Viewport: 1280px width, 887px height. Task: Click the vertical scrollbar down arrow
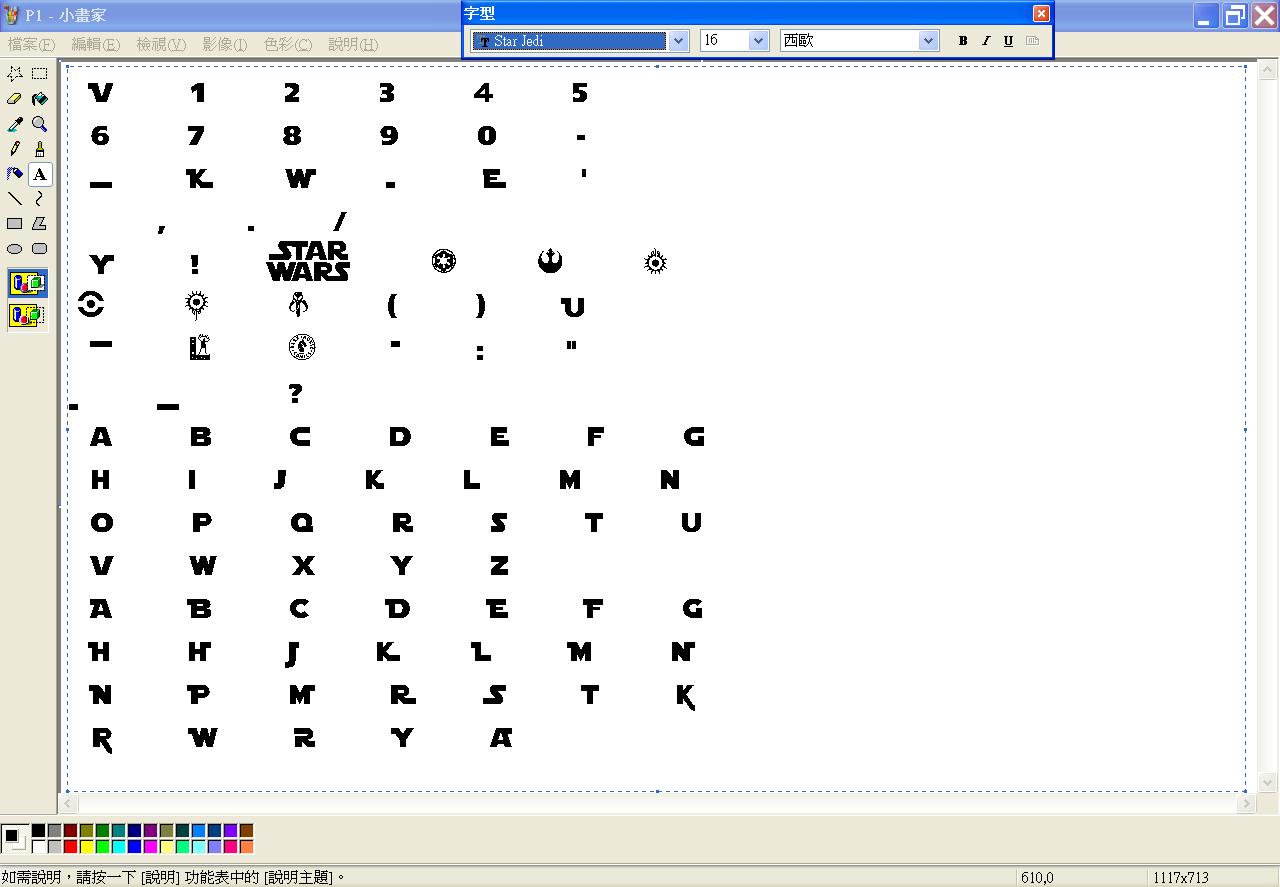[1267, 782]
